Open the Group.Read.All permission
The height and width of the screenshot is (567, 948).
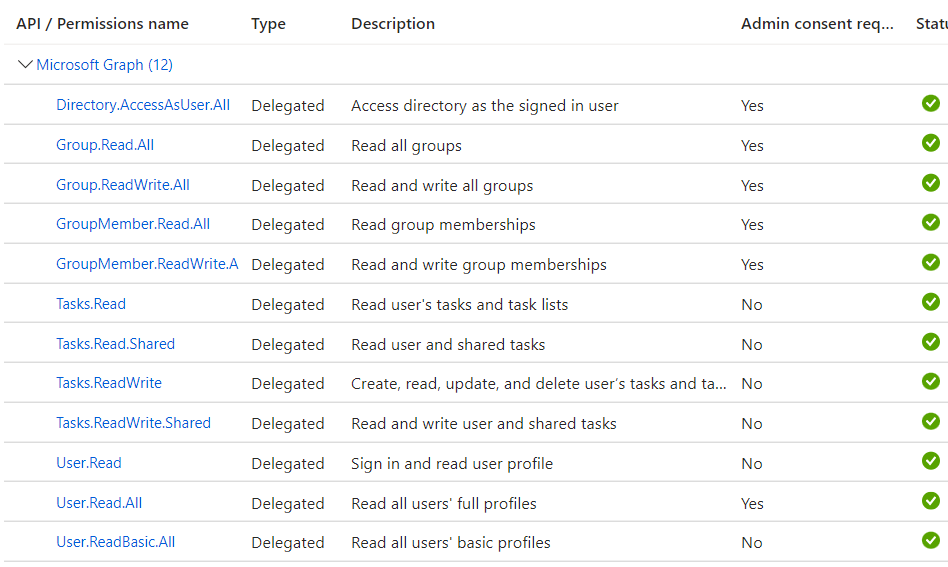tap(105, 145)
